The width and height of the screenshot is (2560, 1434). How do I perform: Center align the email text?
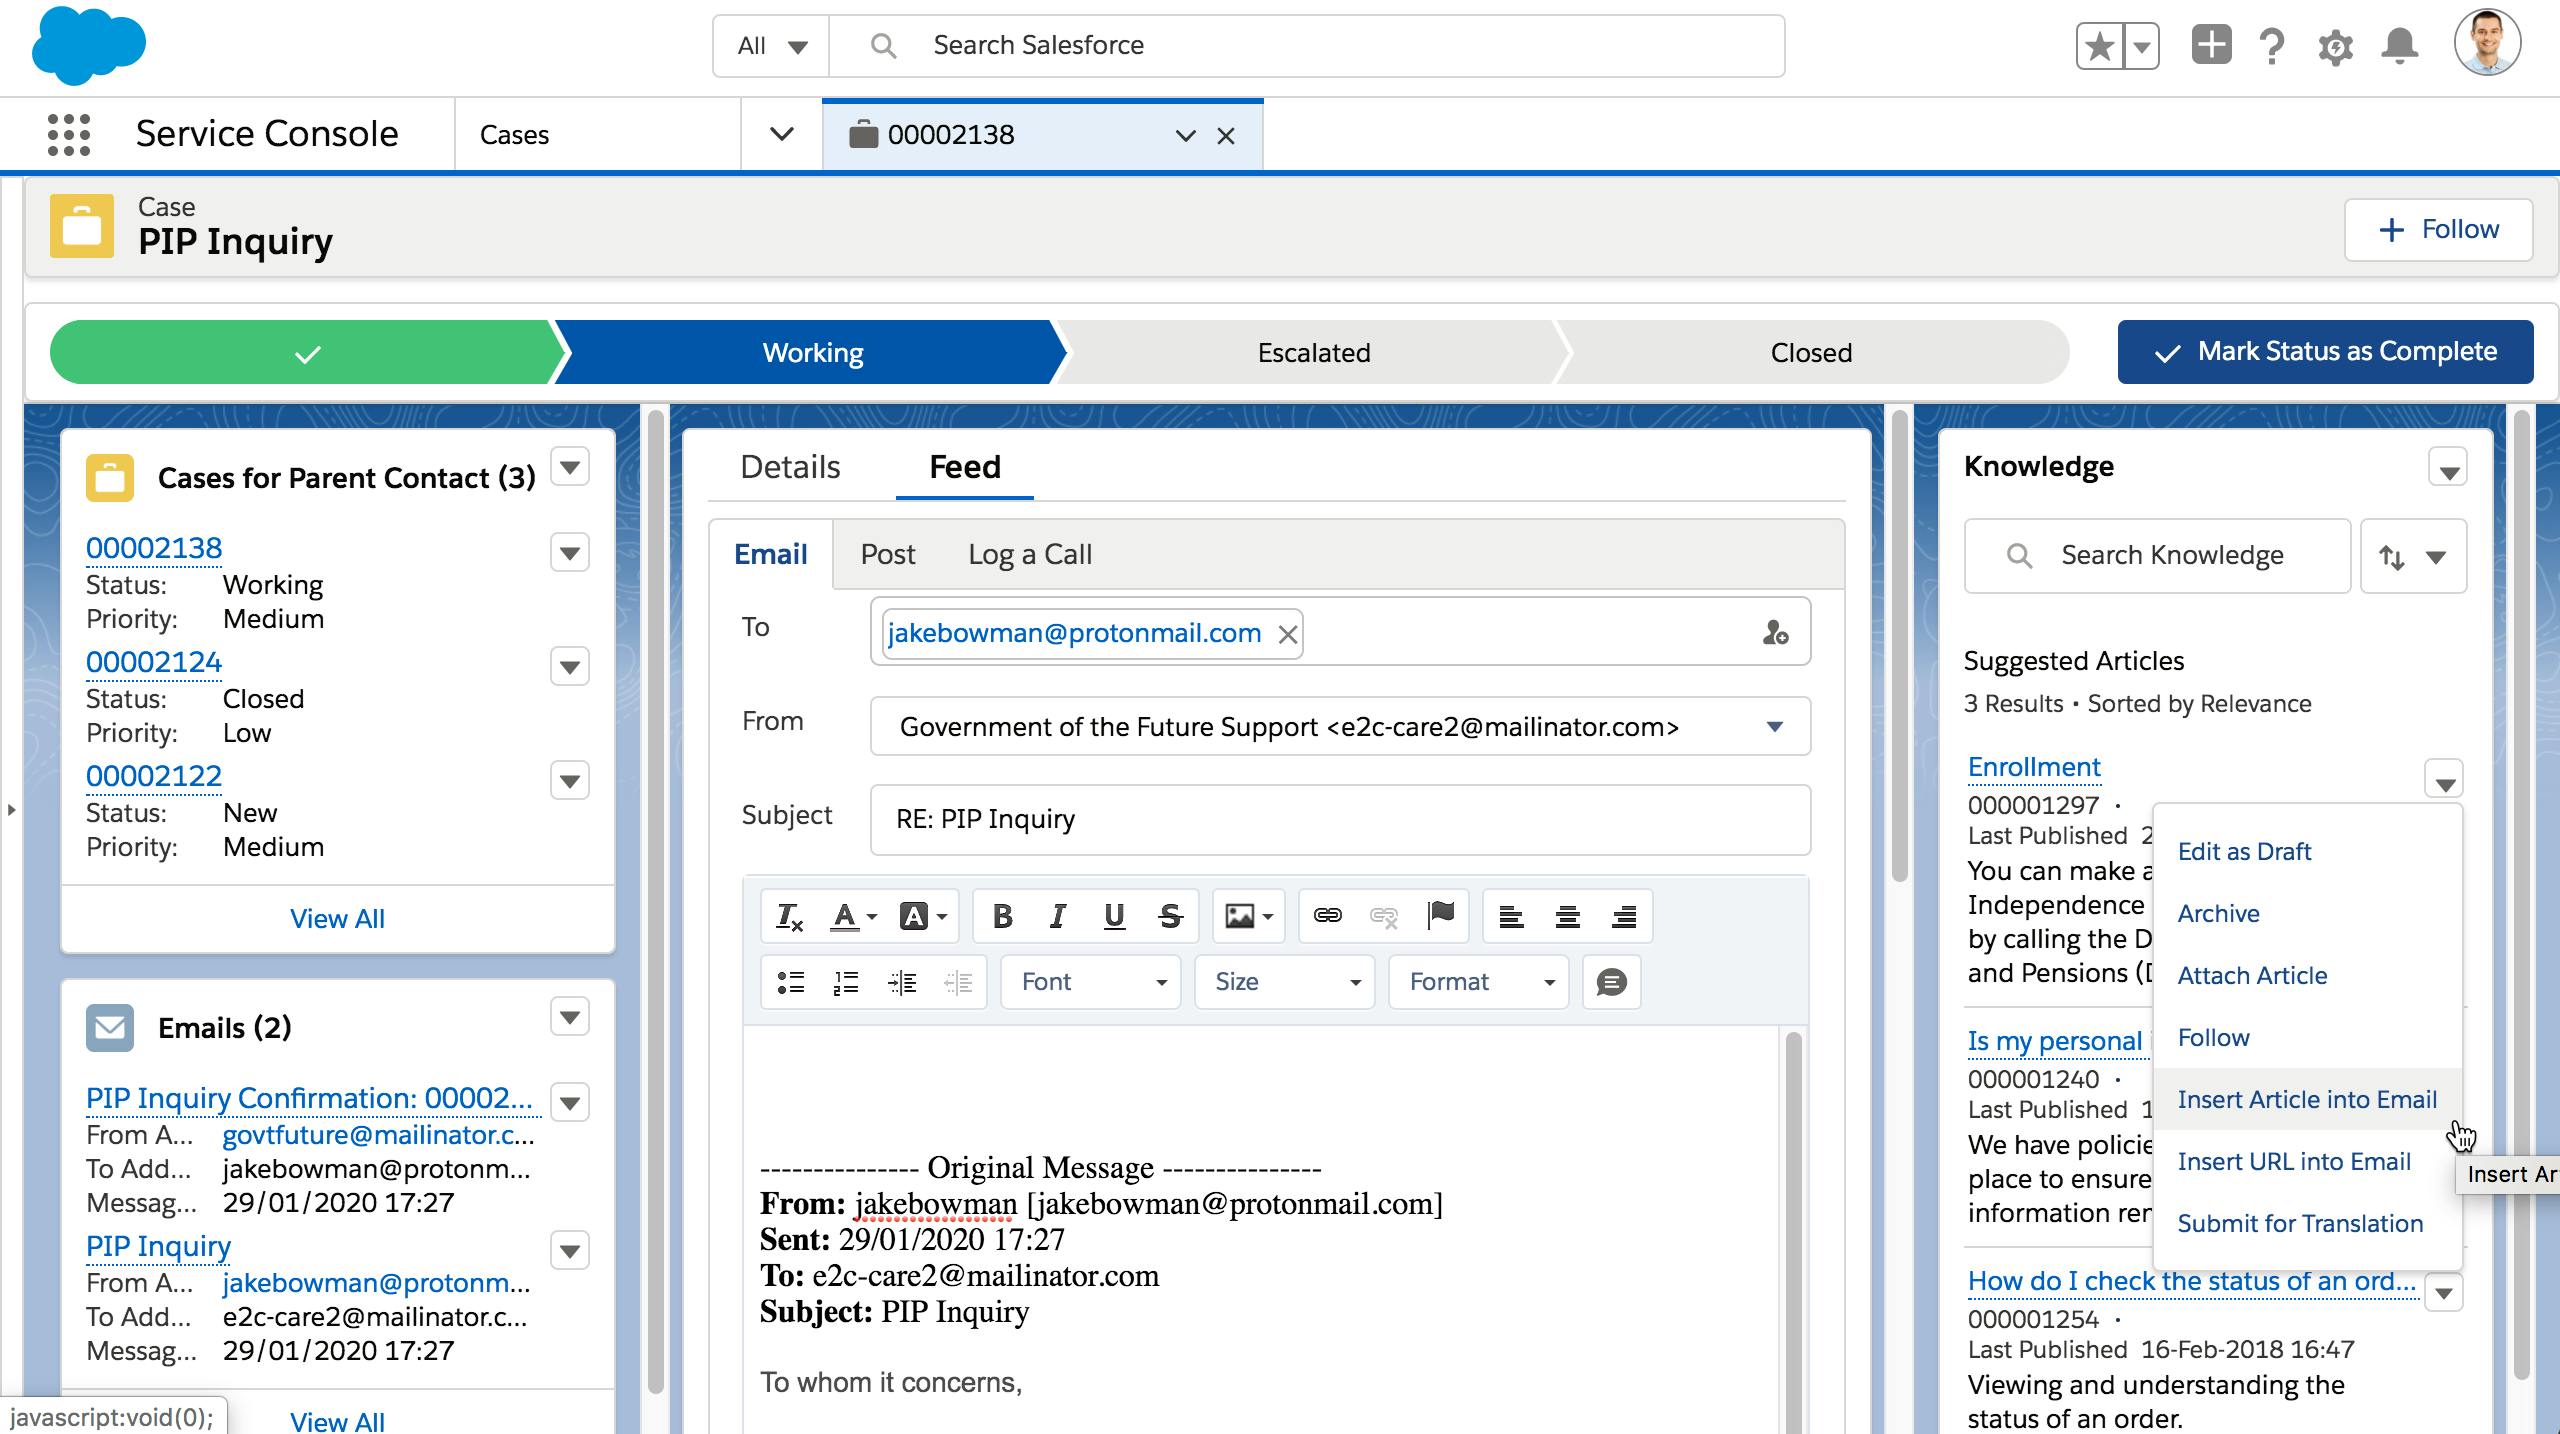click(x=1566, y=915)
